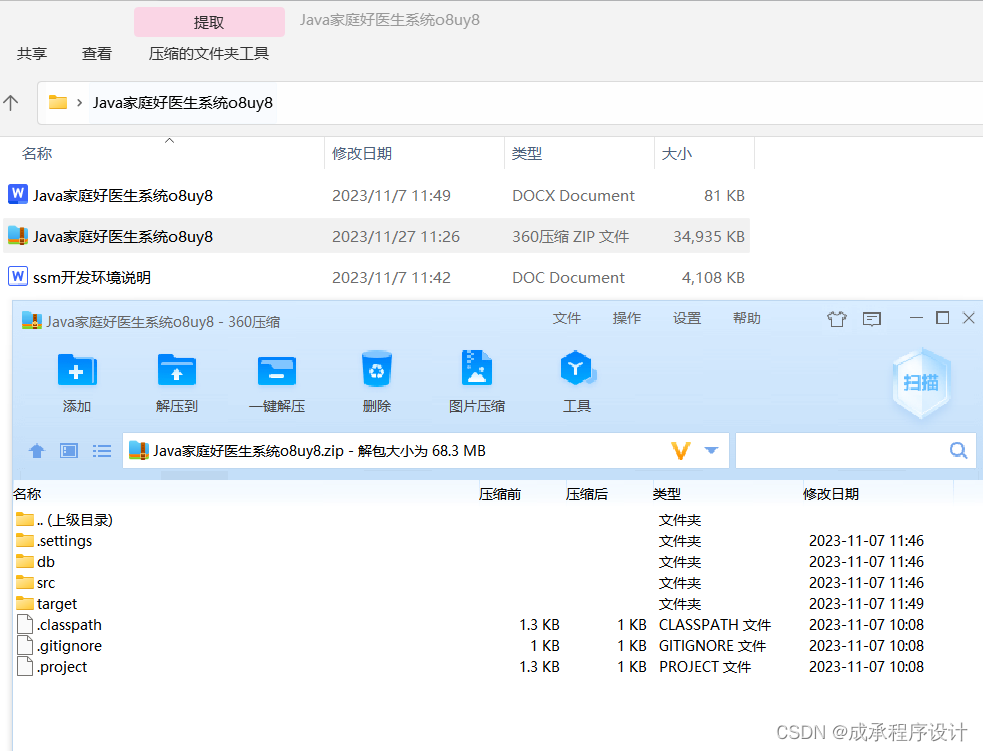Select the db folder in the archive
Screen dimensions: 983x751
point(46,562)
